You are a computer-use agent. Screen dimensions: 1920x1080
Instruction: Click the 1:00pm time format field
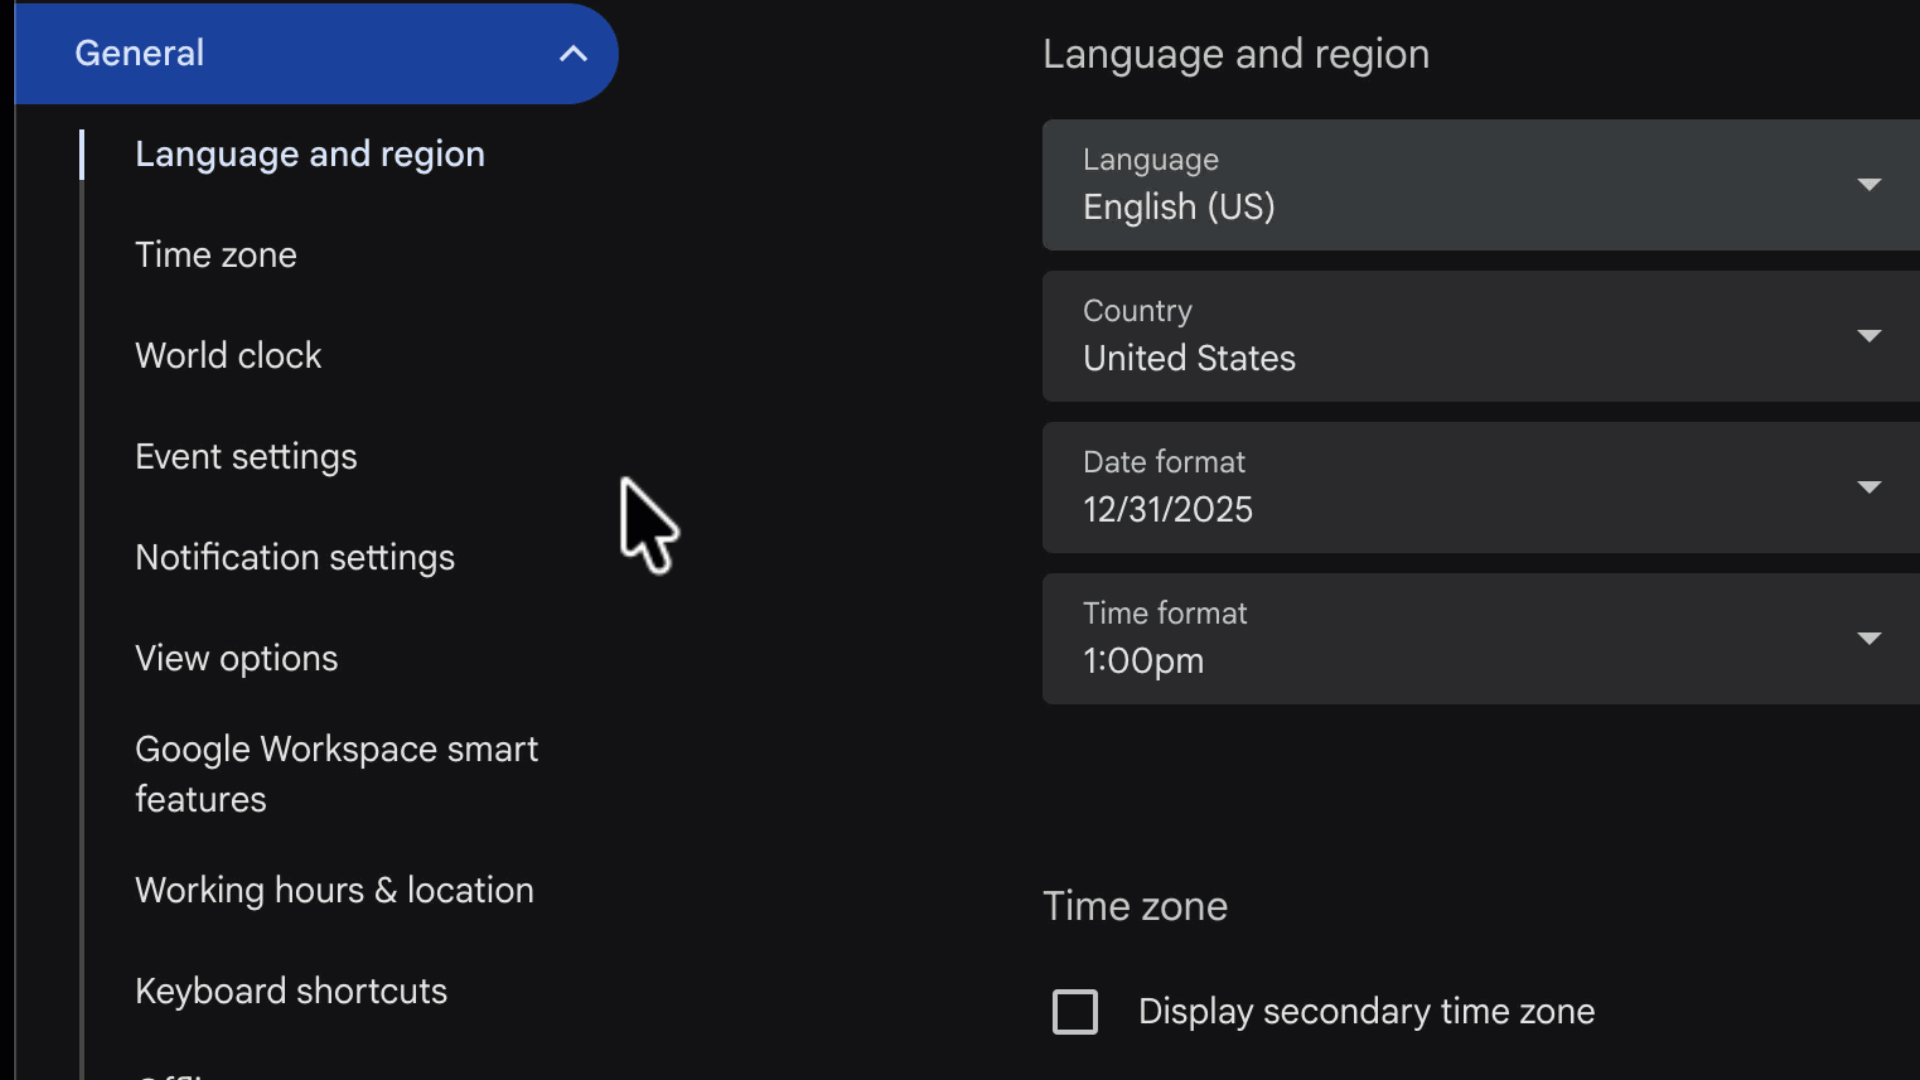click(1400, 640)
